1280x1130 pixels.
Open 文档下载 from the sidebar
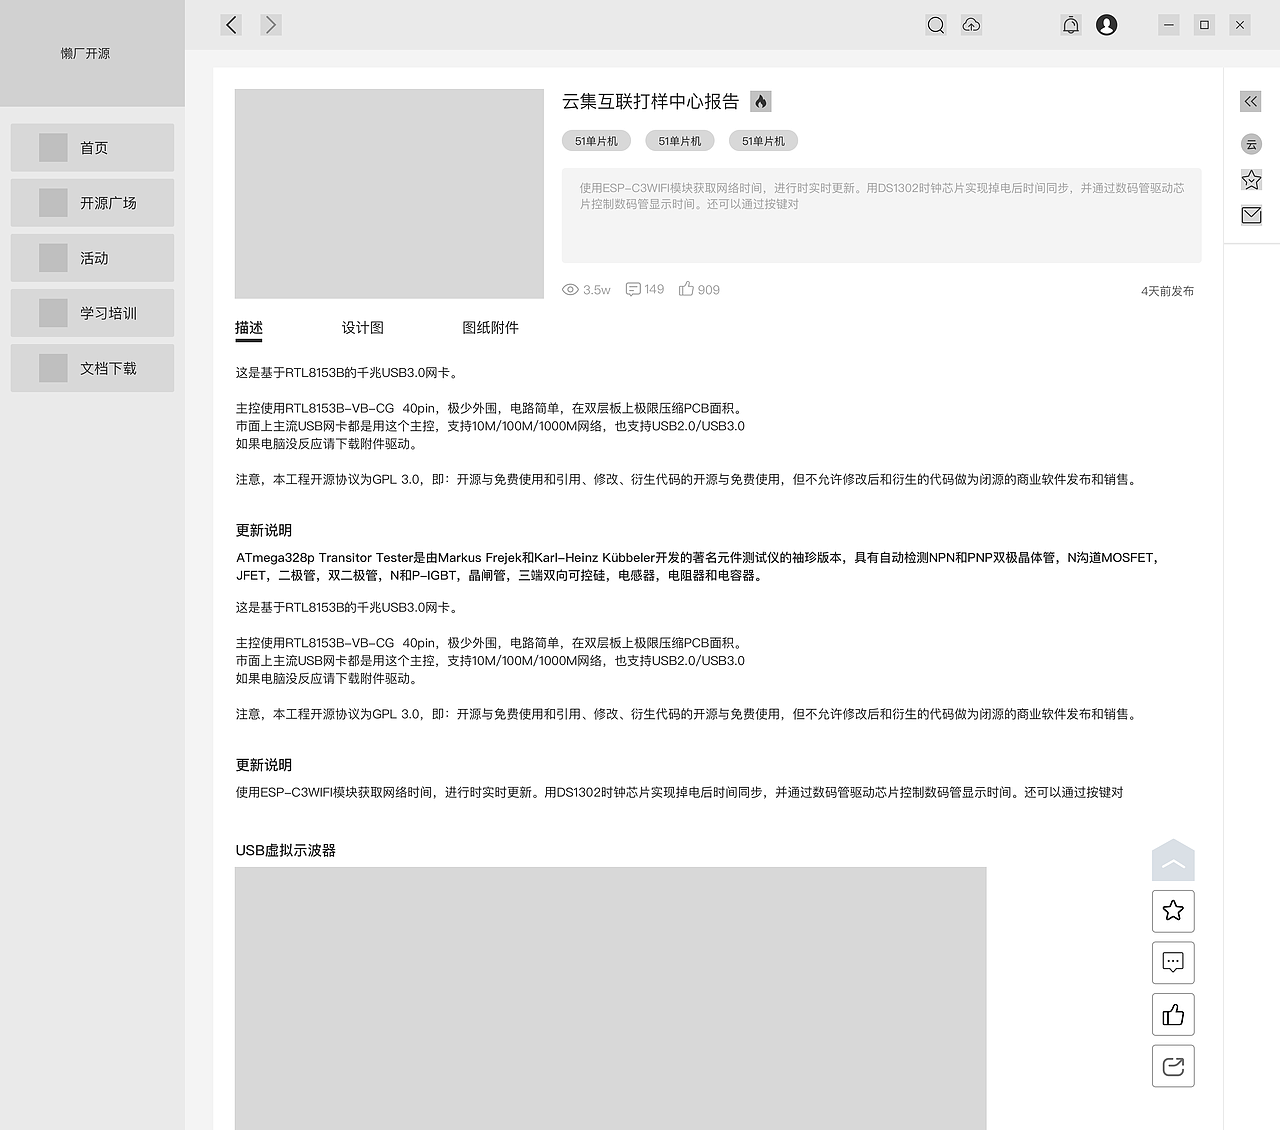[x=92, y=367]
